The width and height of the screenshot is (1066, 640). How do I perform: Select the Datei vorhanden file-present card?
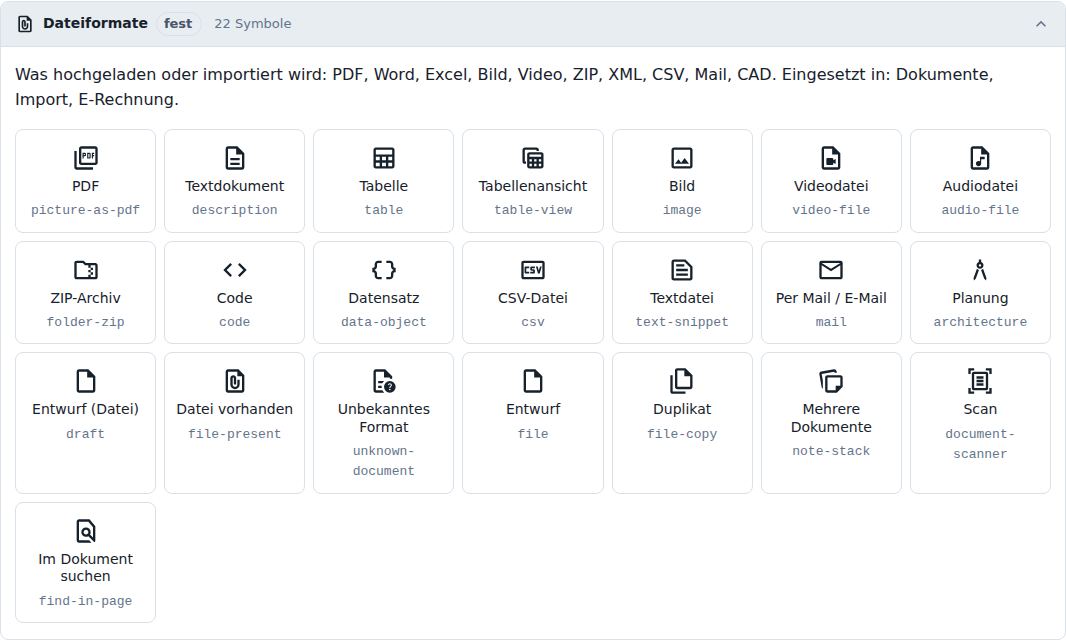pos(235,422)
